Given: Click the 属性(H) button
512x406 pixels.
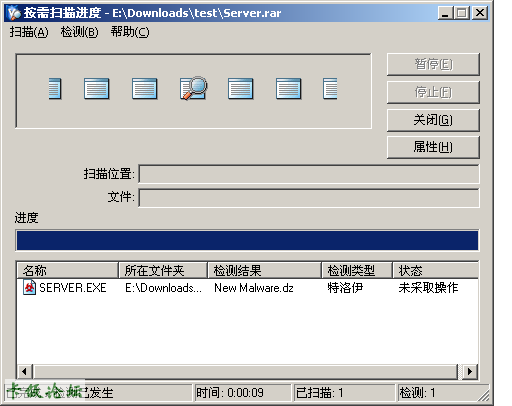Looking at the screenshot, I should [x=433, y=147].
